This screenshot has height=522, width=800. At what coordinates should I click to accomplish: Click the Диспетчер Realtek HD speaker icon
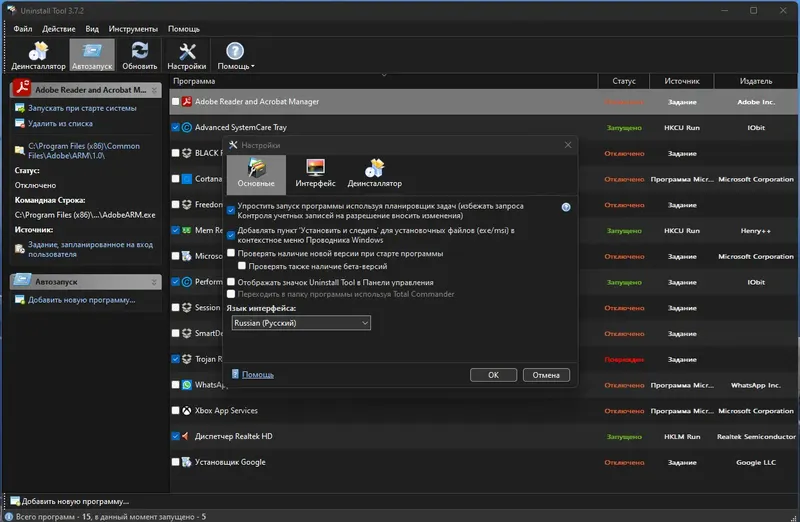187,436
